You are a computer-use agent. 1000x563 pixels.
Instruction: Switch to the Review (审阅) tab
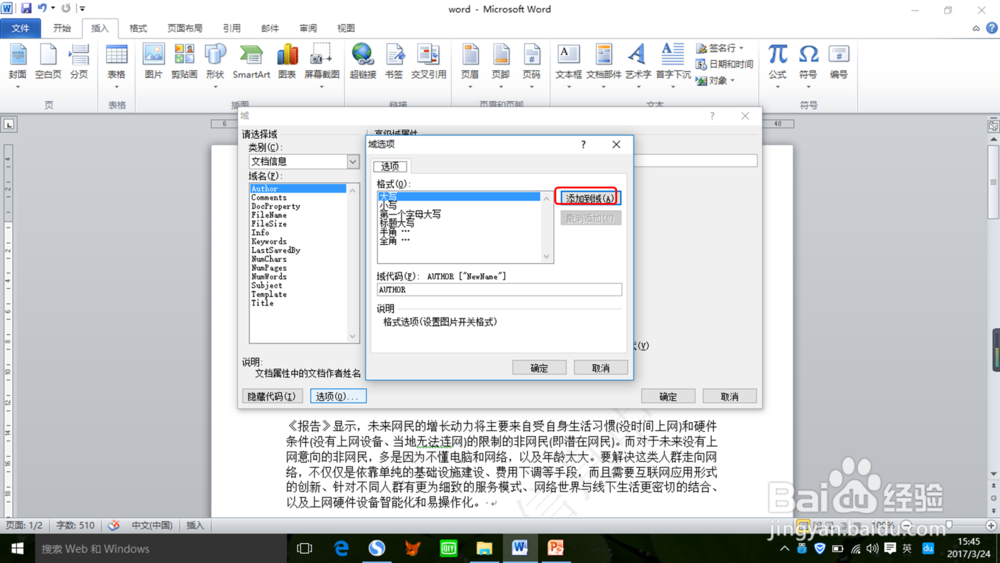[308, 28]
